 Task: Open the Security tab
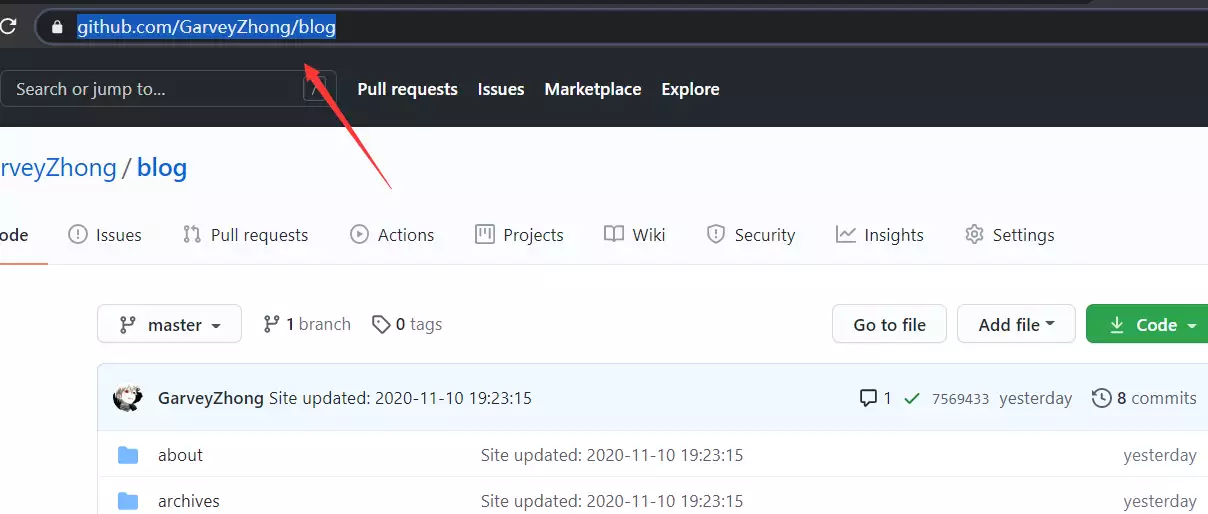click(750, 235)
